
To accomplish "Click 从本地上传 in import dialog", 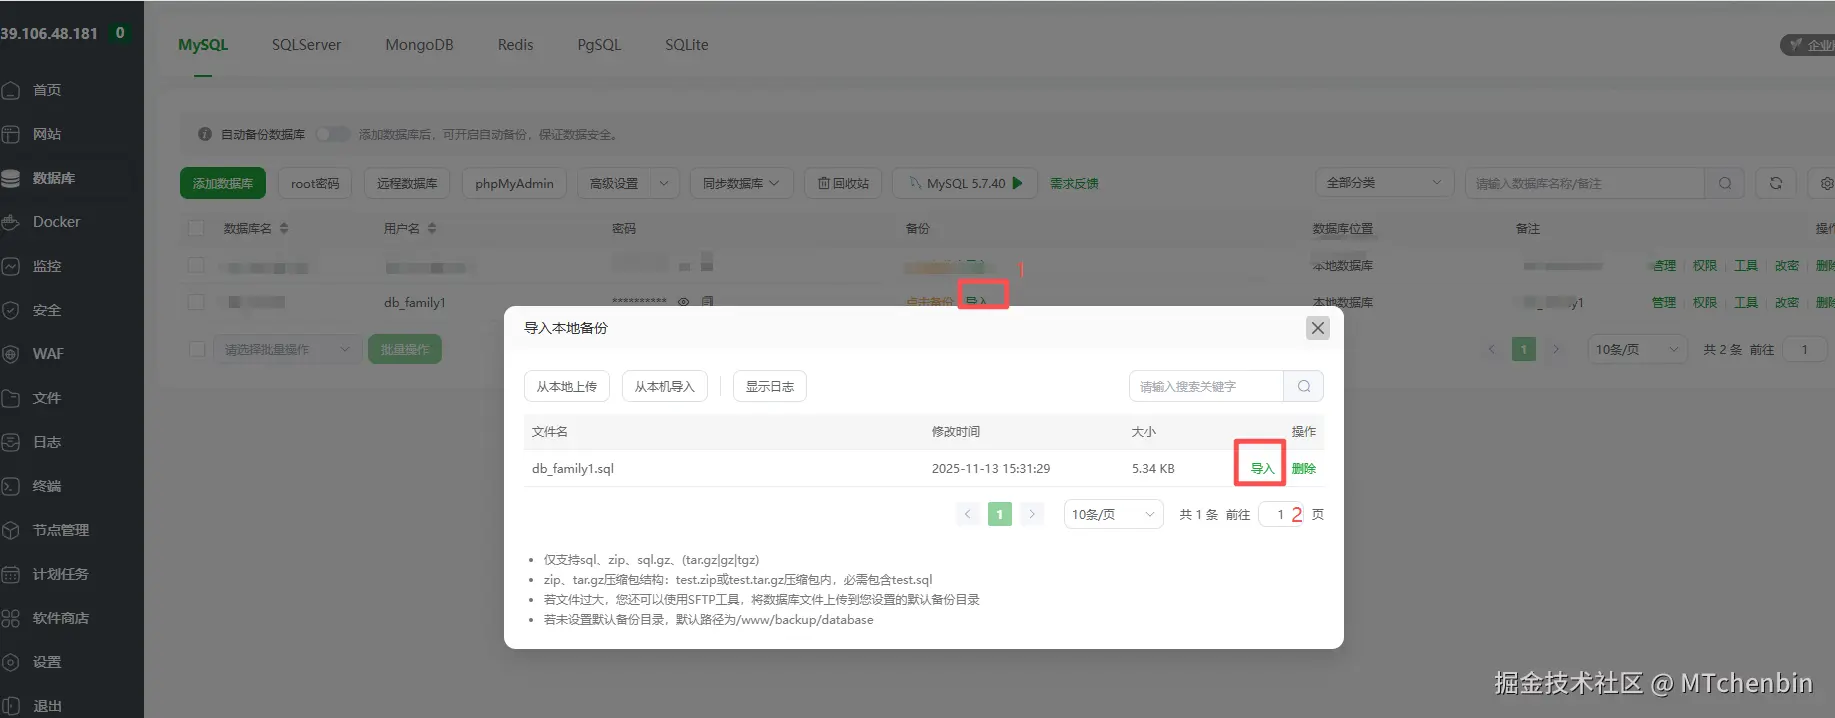I will click(x=567, y=386).
